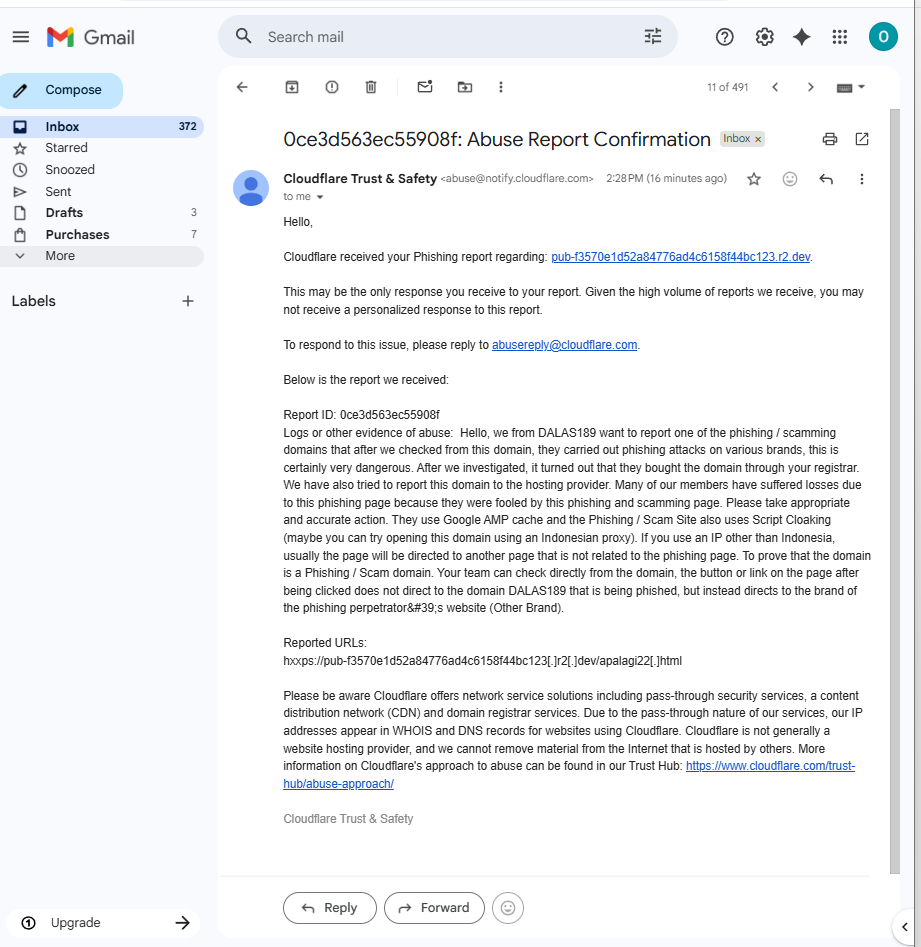Open the Snoozed folder
This screenshot has height=947, width=921.
click(x=101, y=170)
